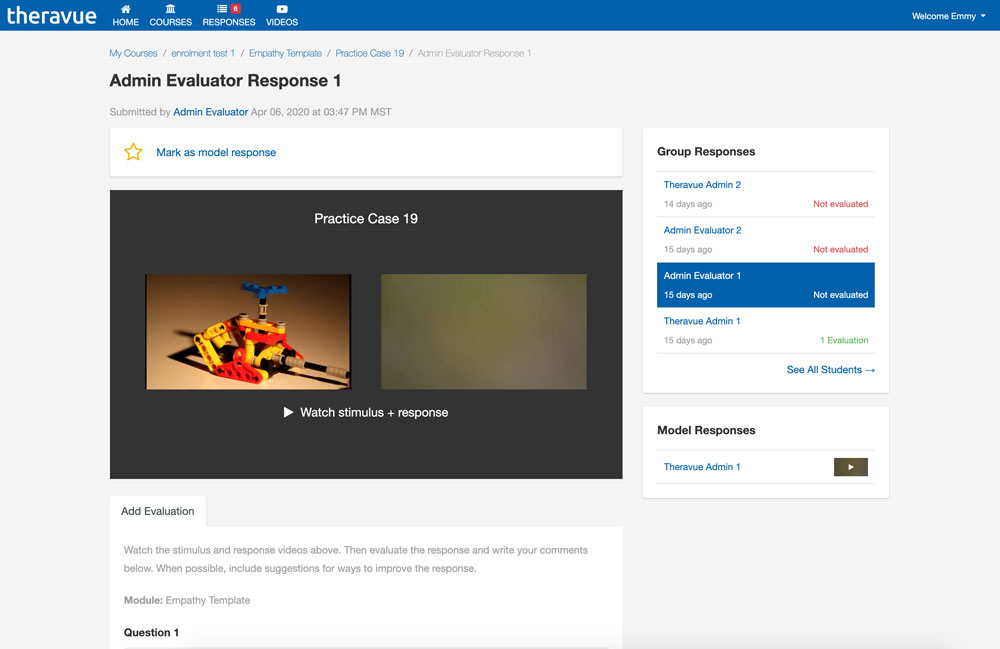This screenshot has height=649, width=1000.
Task: Open Theravue Admin 1 group response
Action: click(x=702, y=321)
